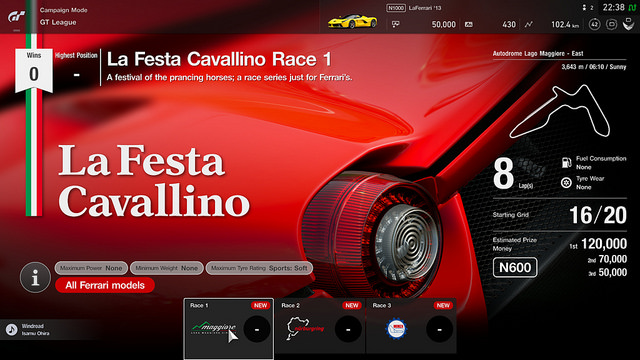Screen dimensions: 640x360
Task: Click the Maximum Power None pill
Action: click(x=91, y=268)
